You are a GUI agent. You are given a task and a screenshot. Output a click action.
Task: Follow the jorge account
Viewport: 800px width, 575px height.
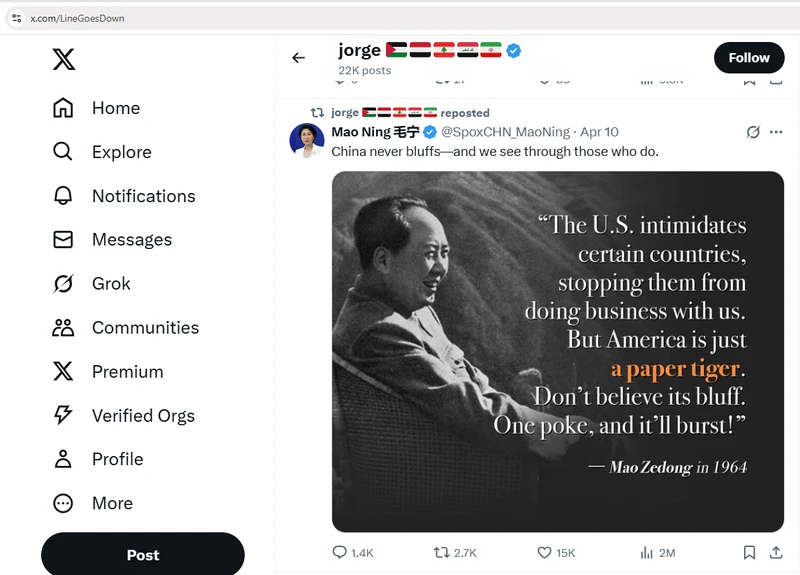pos(748,58)
